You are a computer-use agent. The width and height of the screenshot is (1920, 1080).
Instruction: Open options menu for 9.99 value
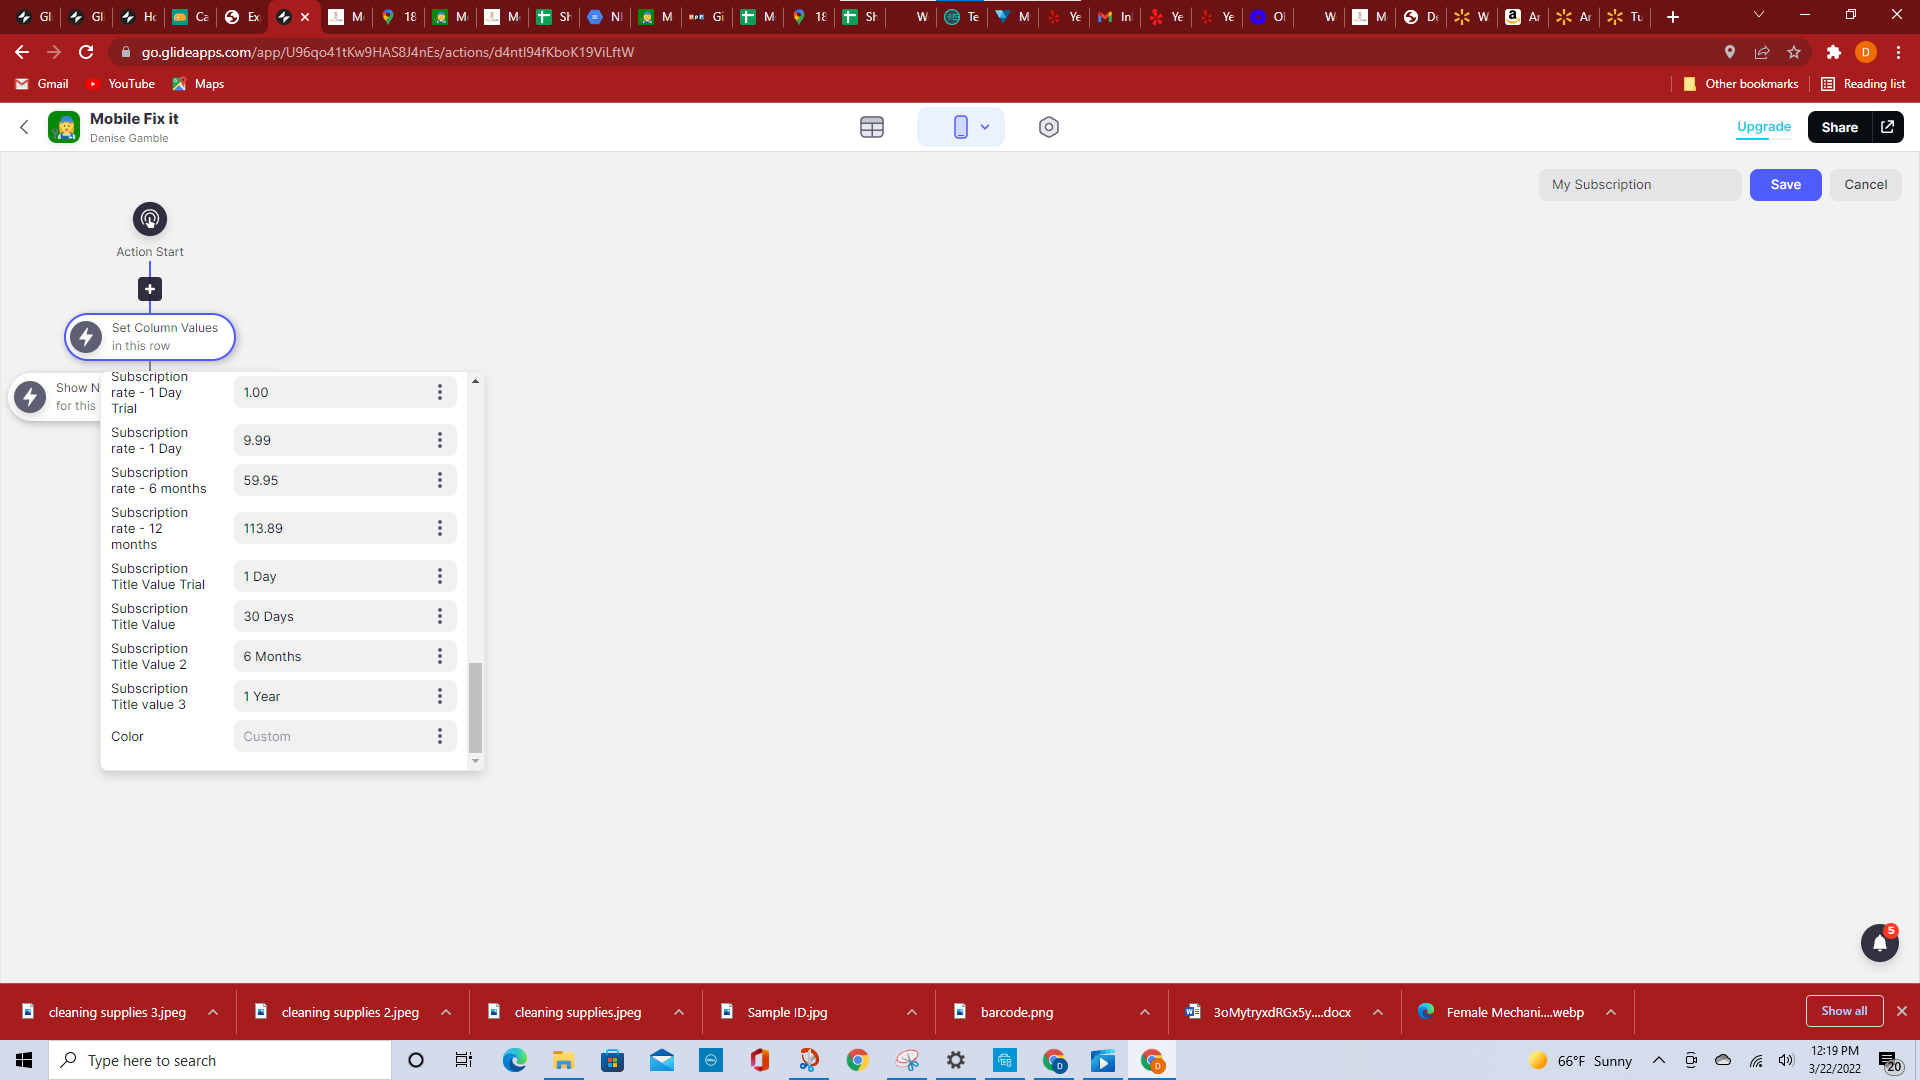pos(439,441)
